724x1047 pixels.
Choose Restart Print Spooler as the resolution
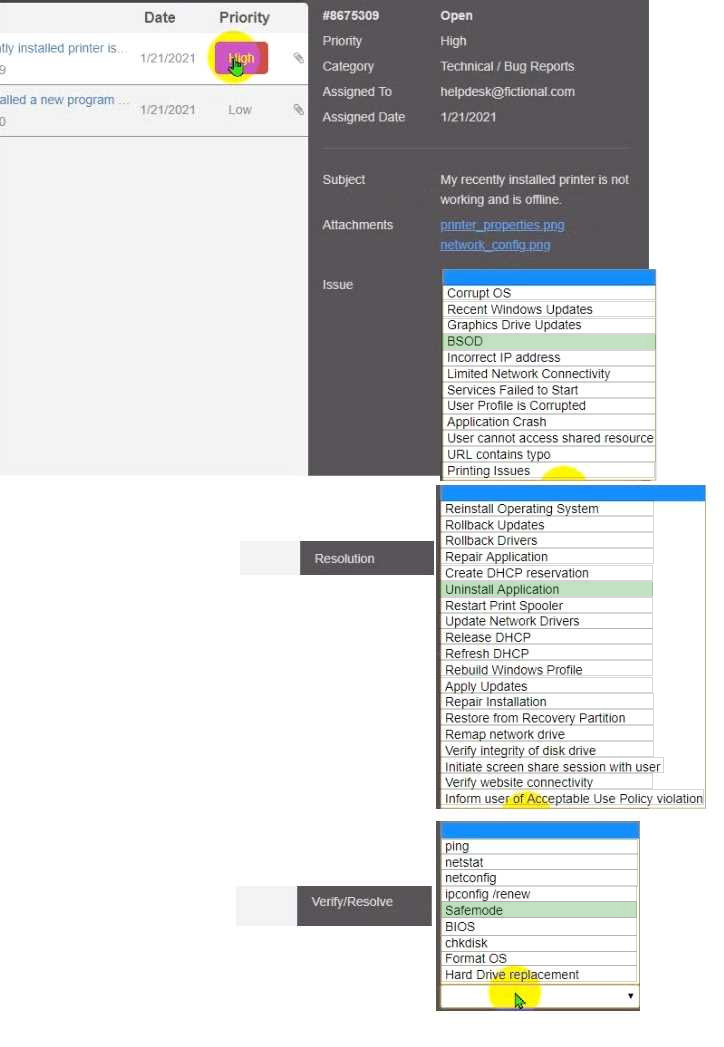pos(503,605)
